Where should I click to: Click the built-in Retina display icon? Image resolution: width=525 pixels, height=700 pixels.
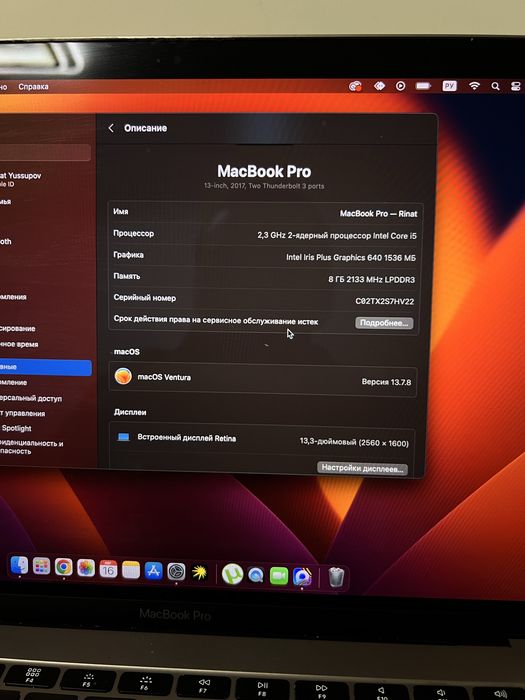pos(124,437)
